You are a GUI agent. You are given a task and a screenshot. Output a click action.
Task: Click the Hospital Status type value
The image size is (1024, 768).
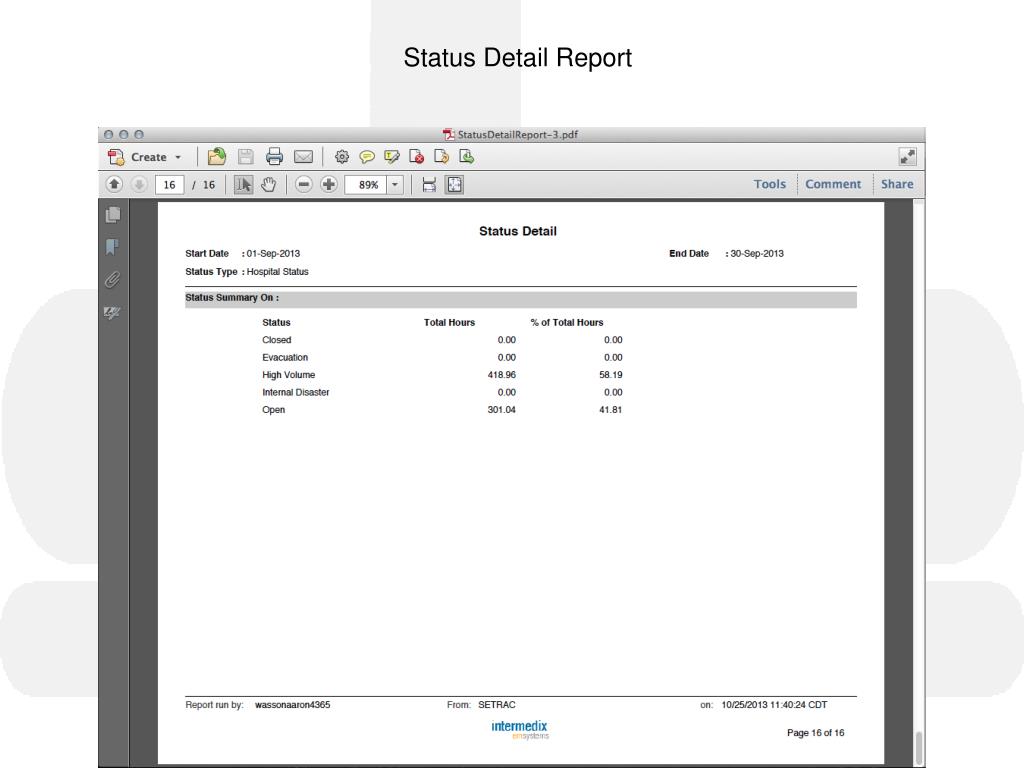[x=278, y=272]
